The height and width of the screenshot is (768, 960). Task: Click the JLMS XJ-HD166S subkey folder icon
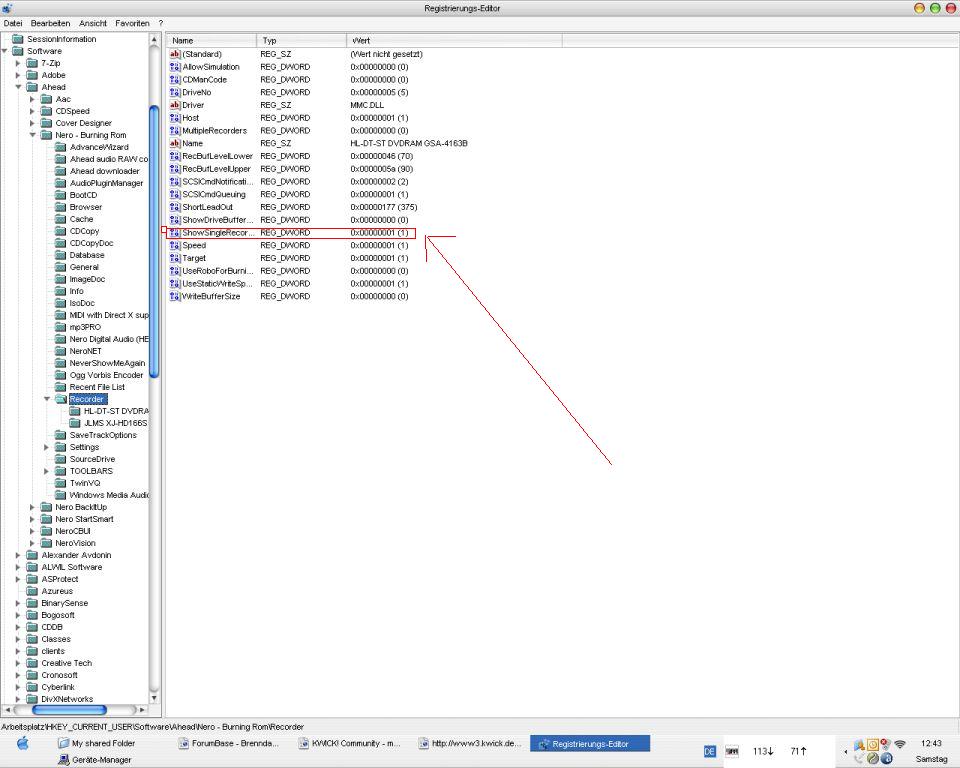[x=75, y=423]
